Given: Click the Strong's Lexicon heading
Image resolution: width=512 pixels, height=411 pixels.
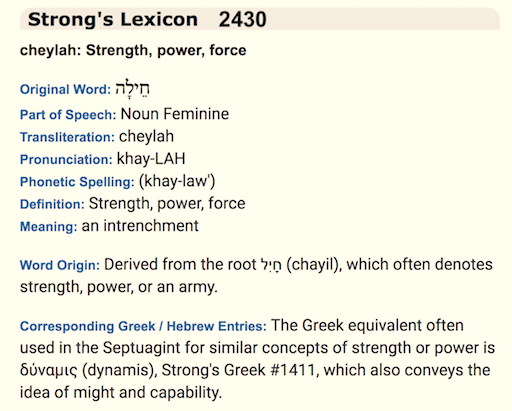Looking at the screenshot, I should 113,19.
